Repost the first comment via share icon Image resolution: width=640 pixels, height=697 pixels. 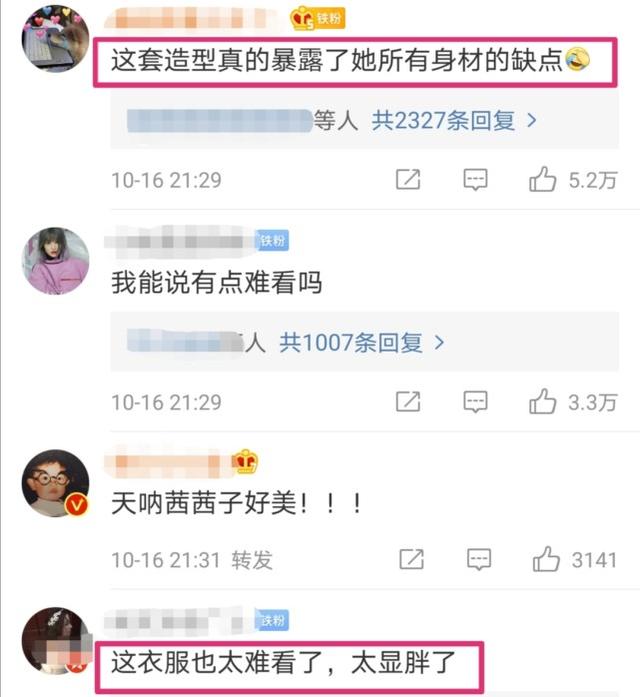(408, 180)
